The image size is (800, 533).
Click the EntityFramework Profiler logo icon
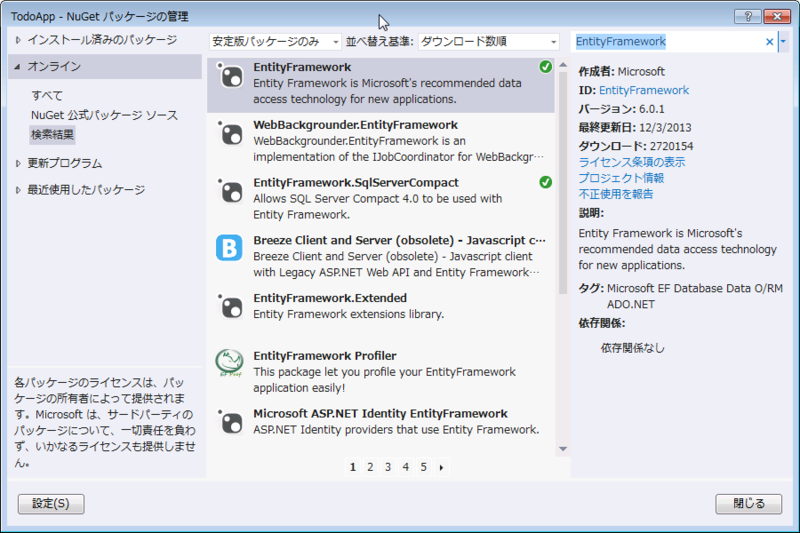click(x=229, y=363)
